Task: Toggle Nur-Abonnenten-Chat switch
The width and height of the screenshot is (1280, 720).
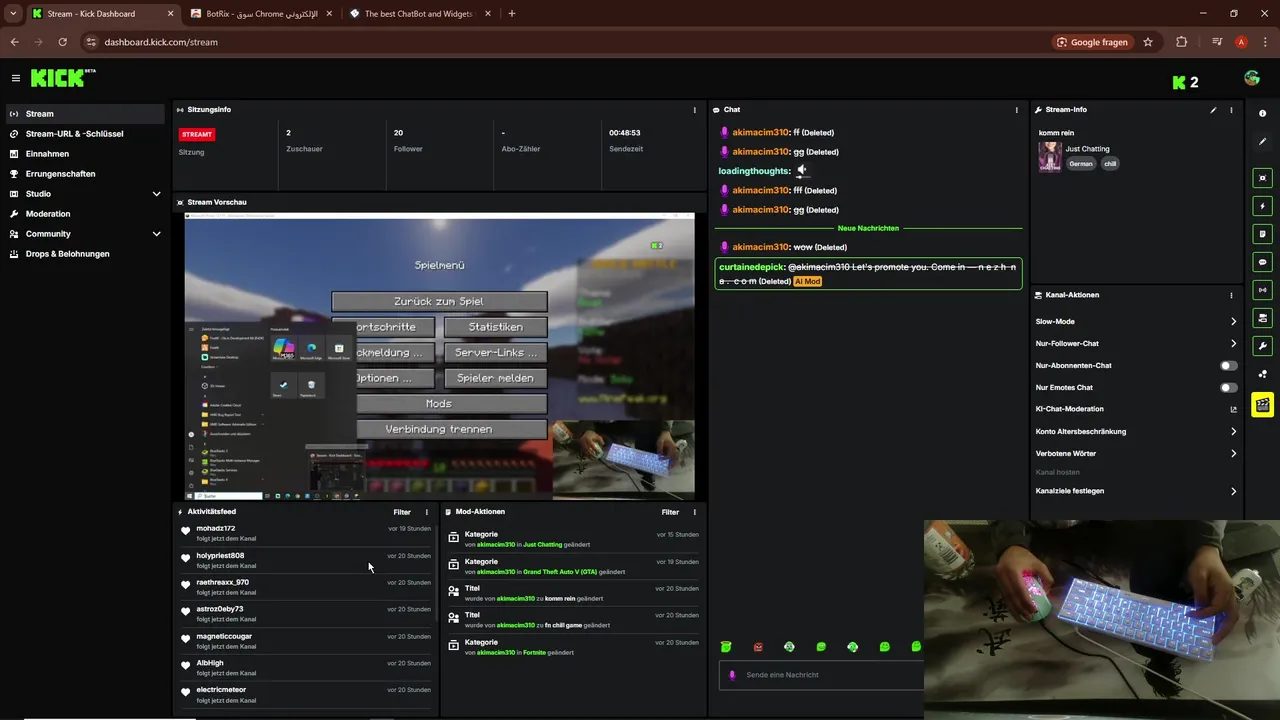Action: pos(1229,365)
